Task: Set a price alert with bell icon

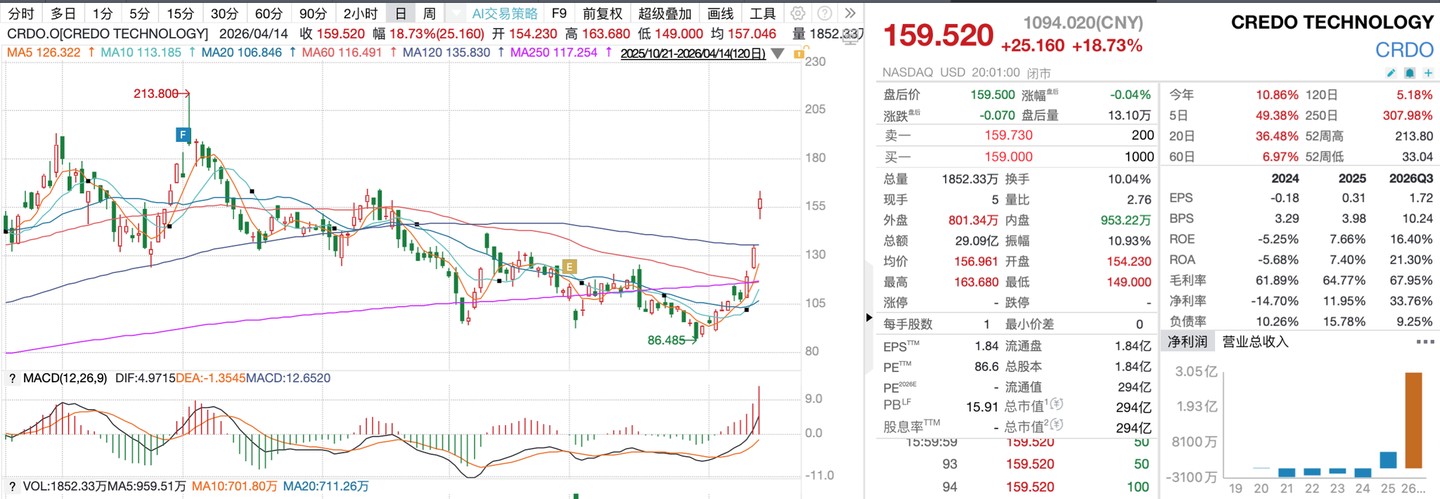Action: click(x=1409, y=73)
